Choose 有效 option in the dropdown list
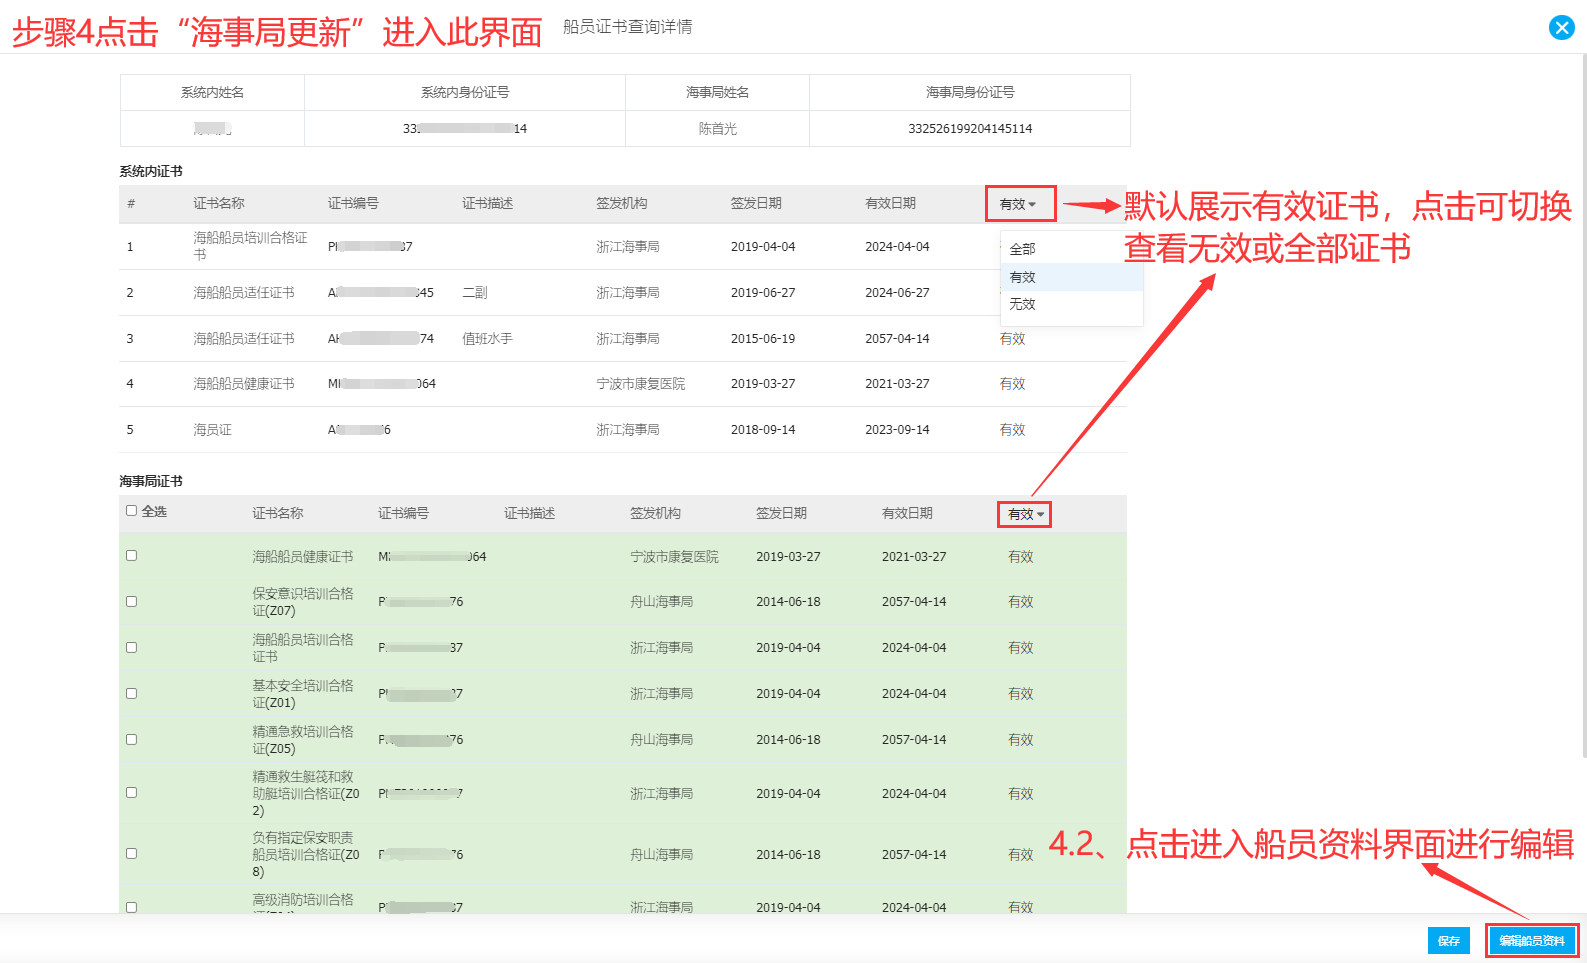This screenshot has width=1587, height=963. click(x=1071, y=277)
